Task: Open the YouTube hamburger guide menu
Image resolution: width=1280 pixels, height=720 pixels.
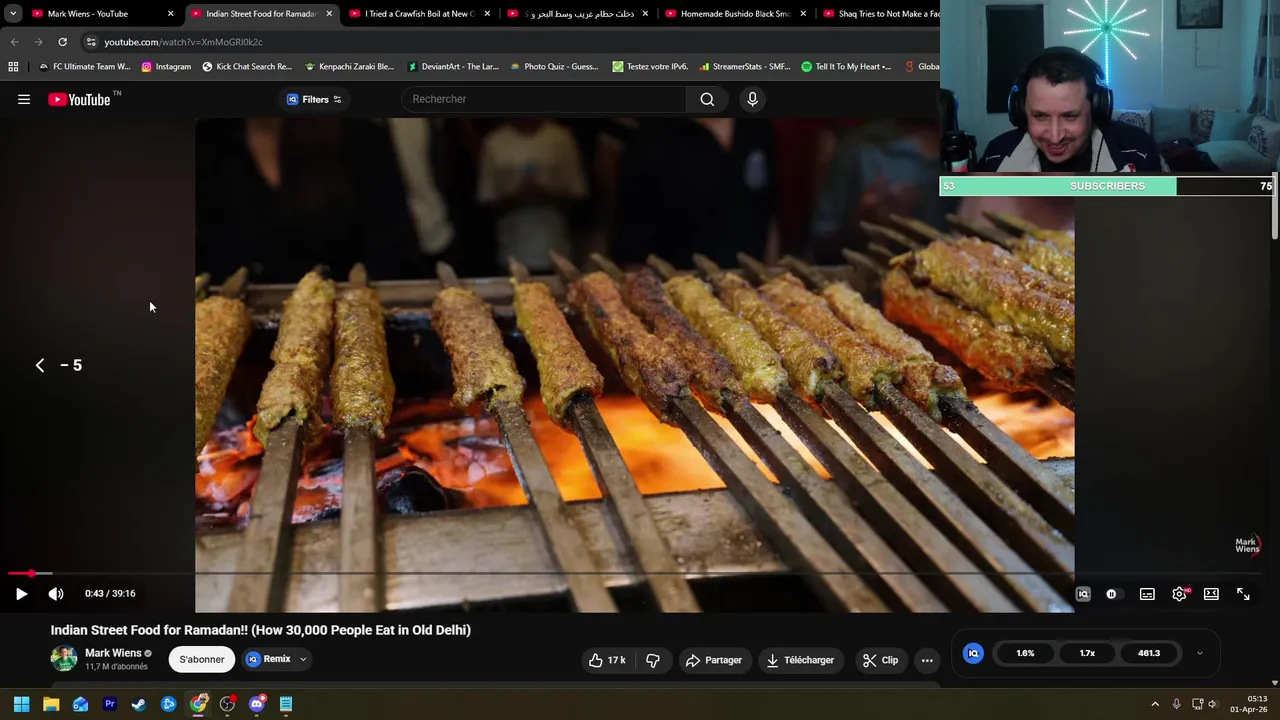Action: (24, 99)
